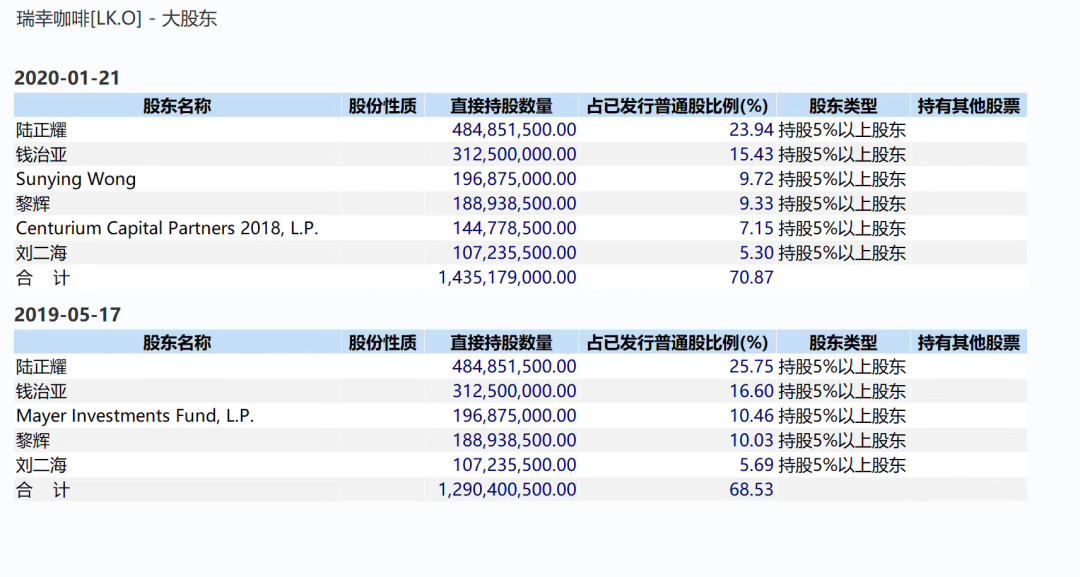Click the total 1,435,179,000.00

point(507,278)
